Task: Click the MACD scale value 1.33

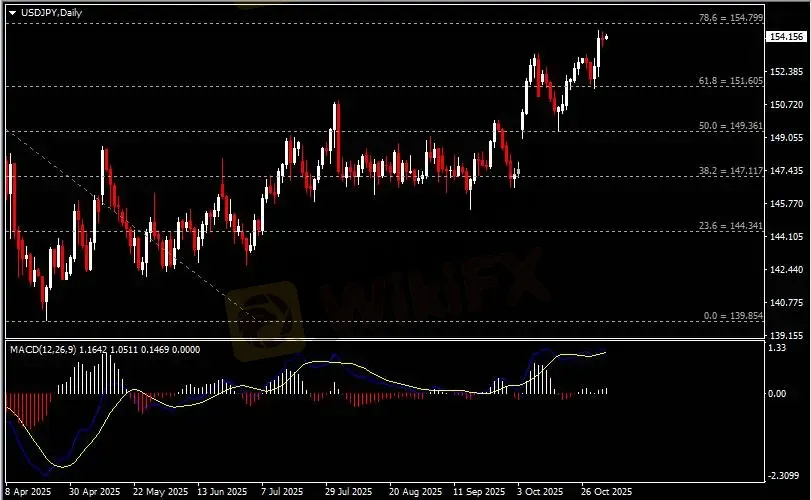Action: (777, 348)
